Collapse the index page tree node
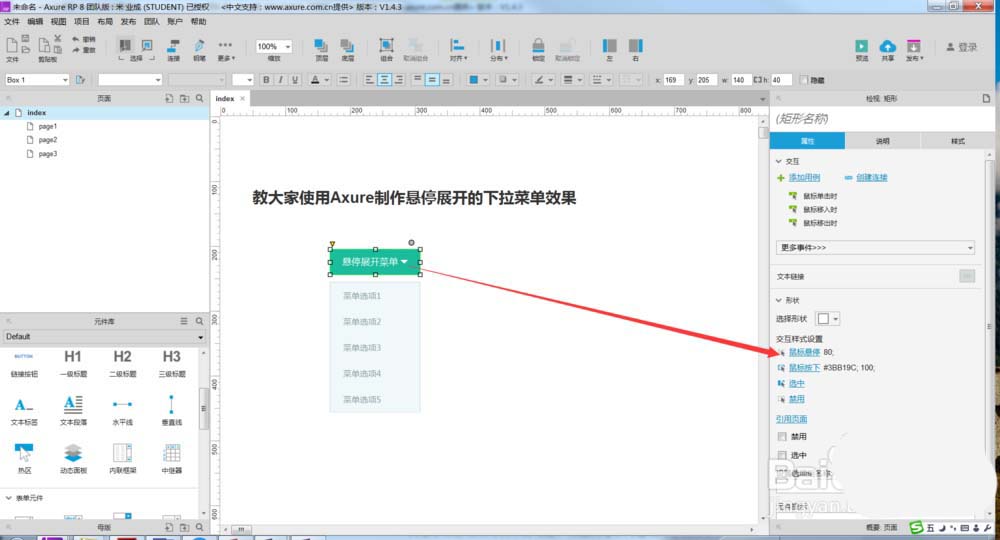Image resolution: width=1000 pixels, height=540 pixels. (x=6, y=113)
